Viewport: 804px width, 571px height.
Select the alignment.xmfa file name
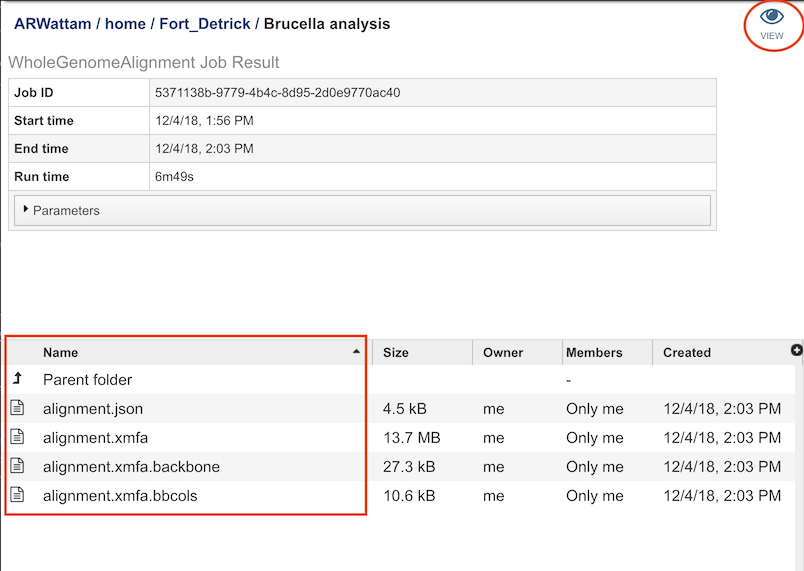point(95,438)
